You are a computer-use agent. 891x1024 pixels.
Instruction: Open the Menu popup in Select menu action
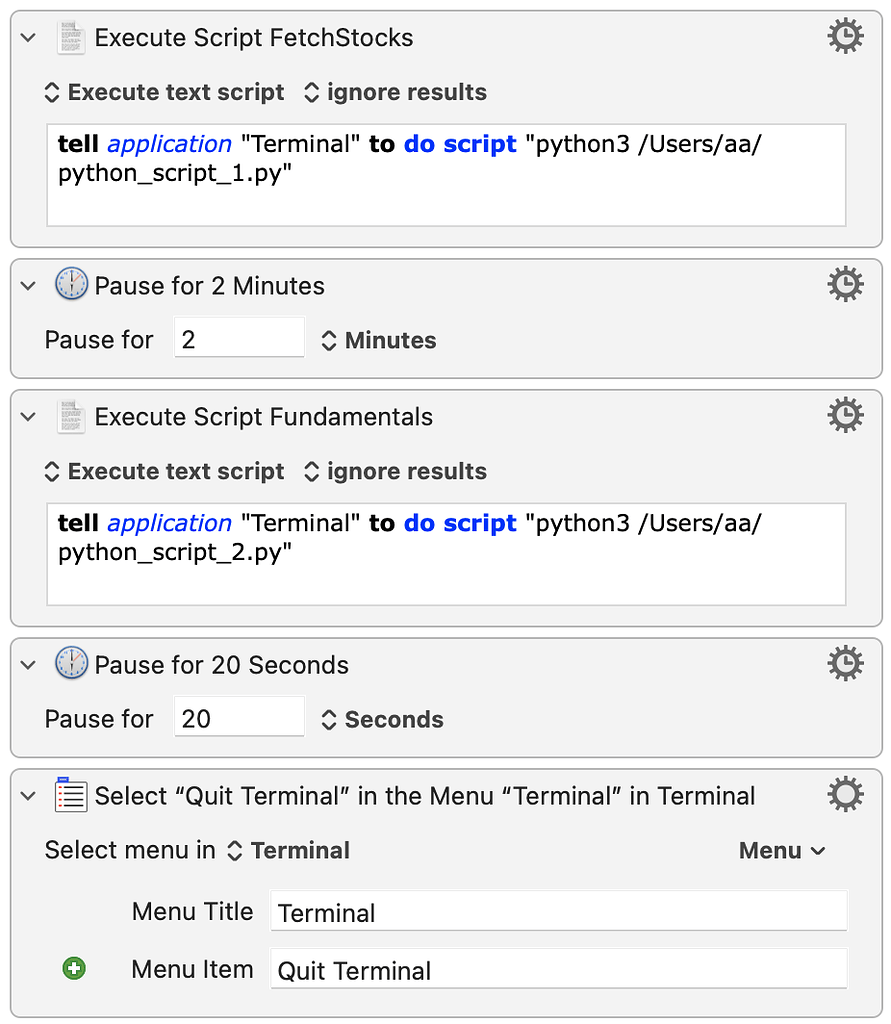(782, 850)
